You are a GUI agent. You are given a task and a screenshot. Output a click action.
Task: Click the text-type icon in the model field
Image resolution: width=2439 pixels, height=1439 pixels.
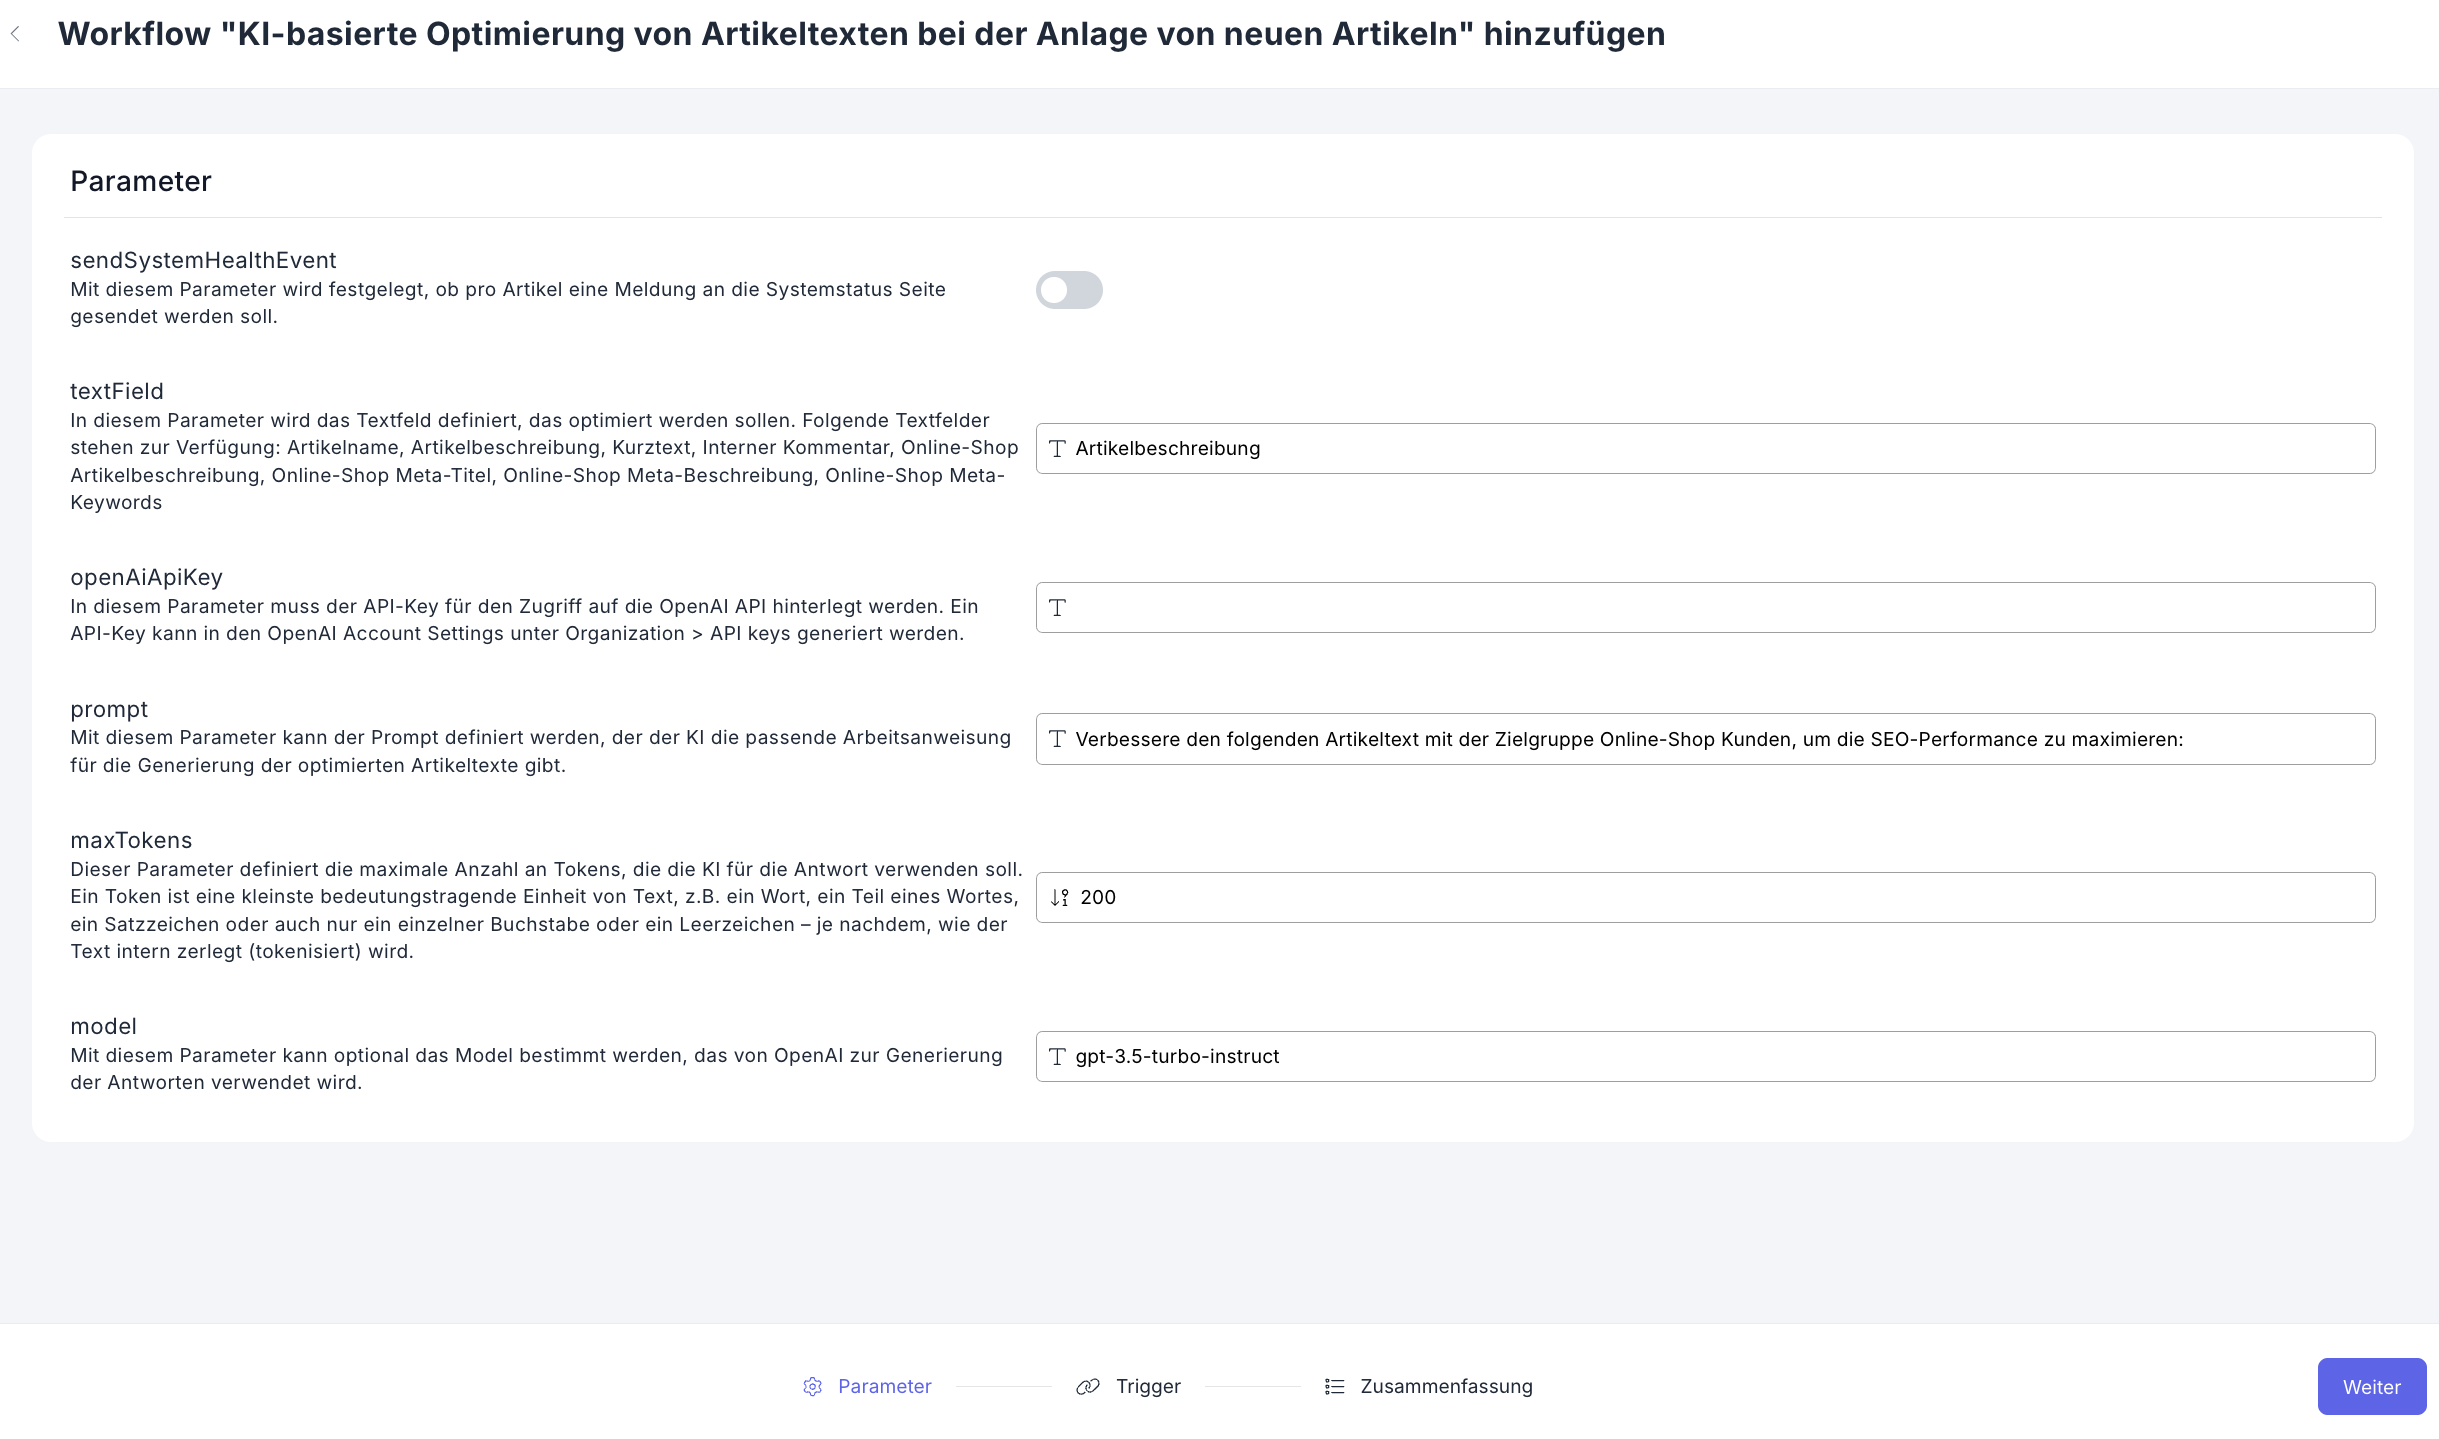point(1058,1056)
